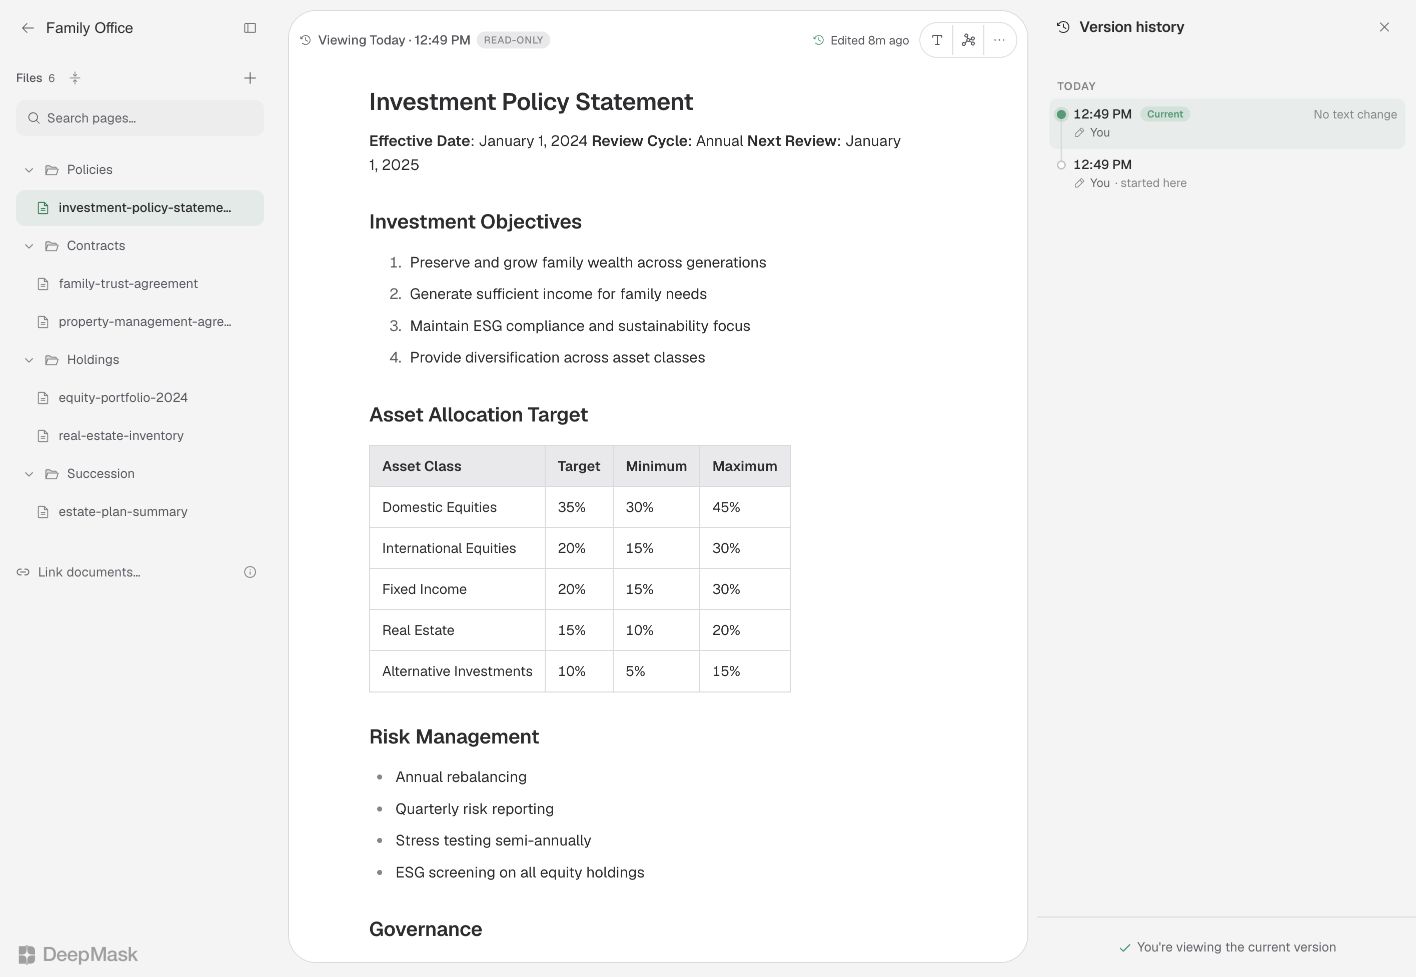The width and height of the screenshot is (1416, 977).
Task: Click the Edited 8m ago history indicator
Action: click(861, 40)
